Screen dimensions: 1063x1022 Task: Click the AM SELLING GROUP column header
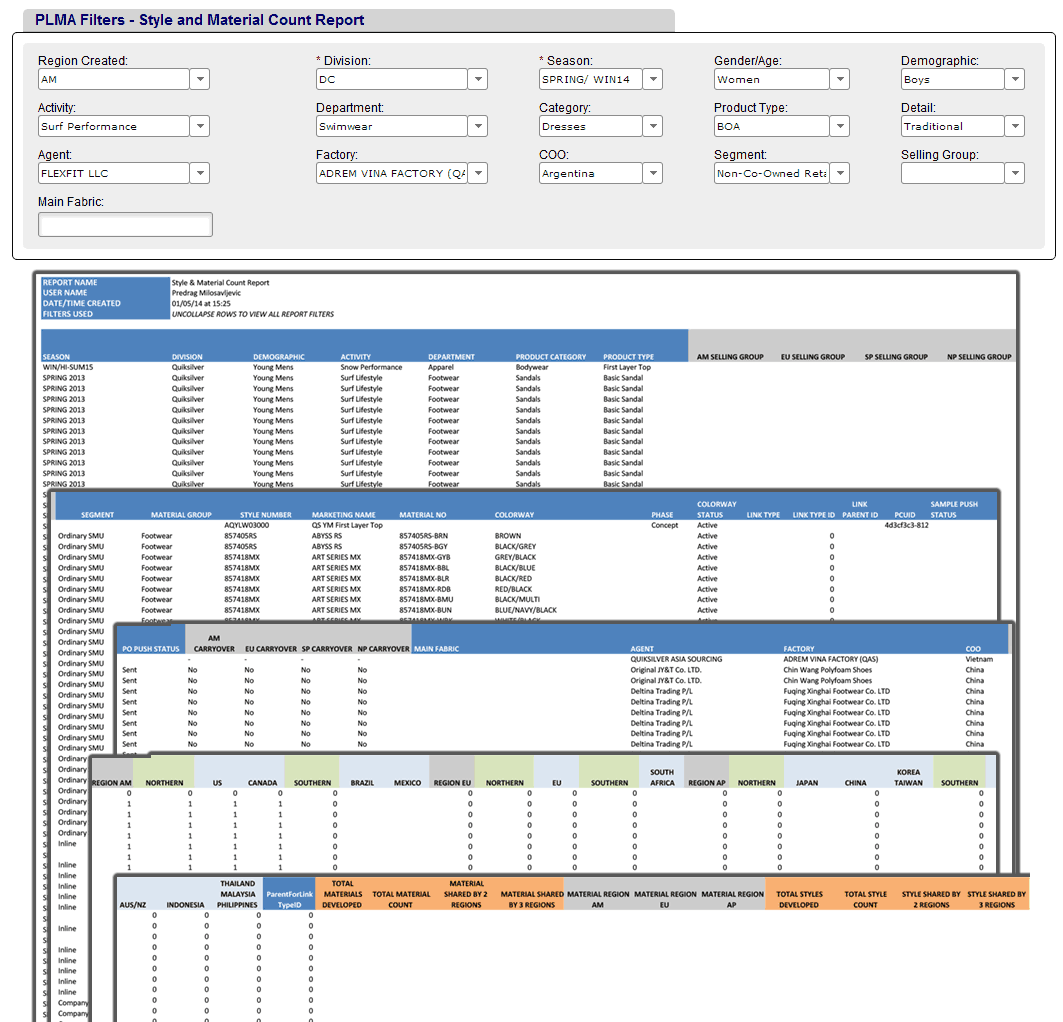tap(730, 357)
